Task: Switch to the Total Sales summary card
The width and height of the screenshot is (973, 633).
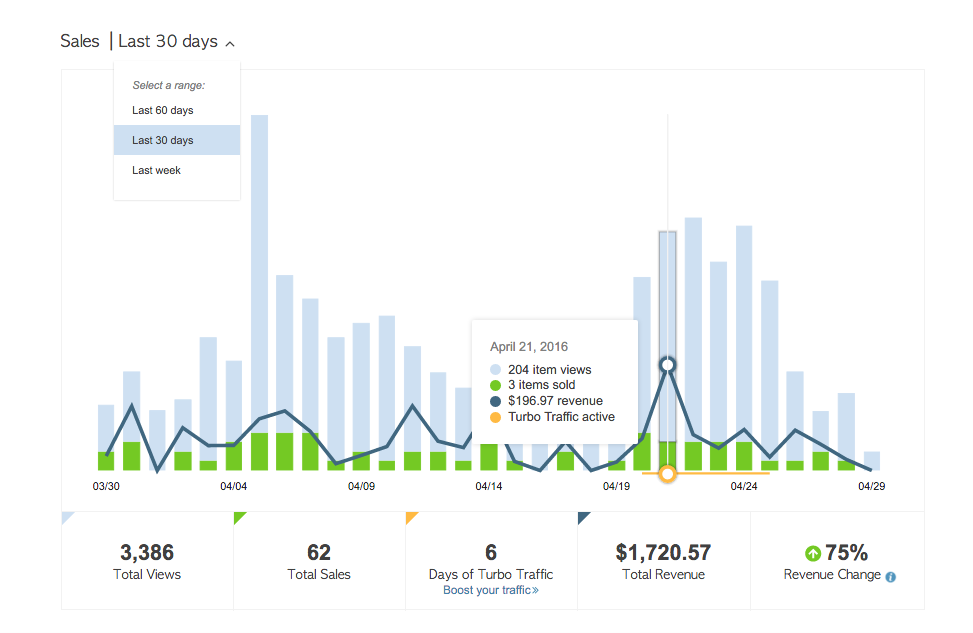Action: pos(319,558)
